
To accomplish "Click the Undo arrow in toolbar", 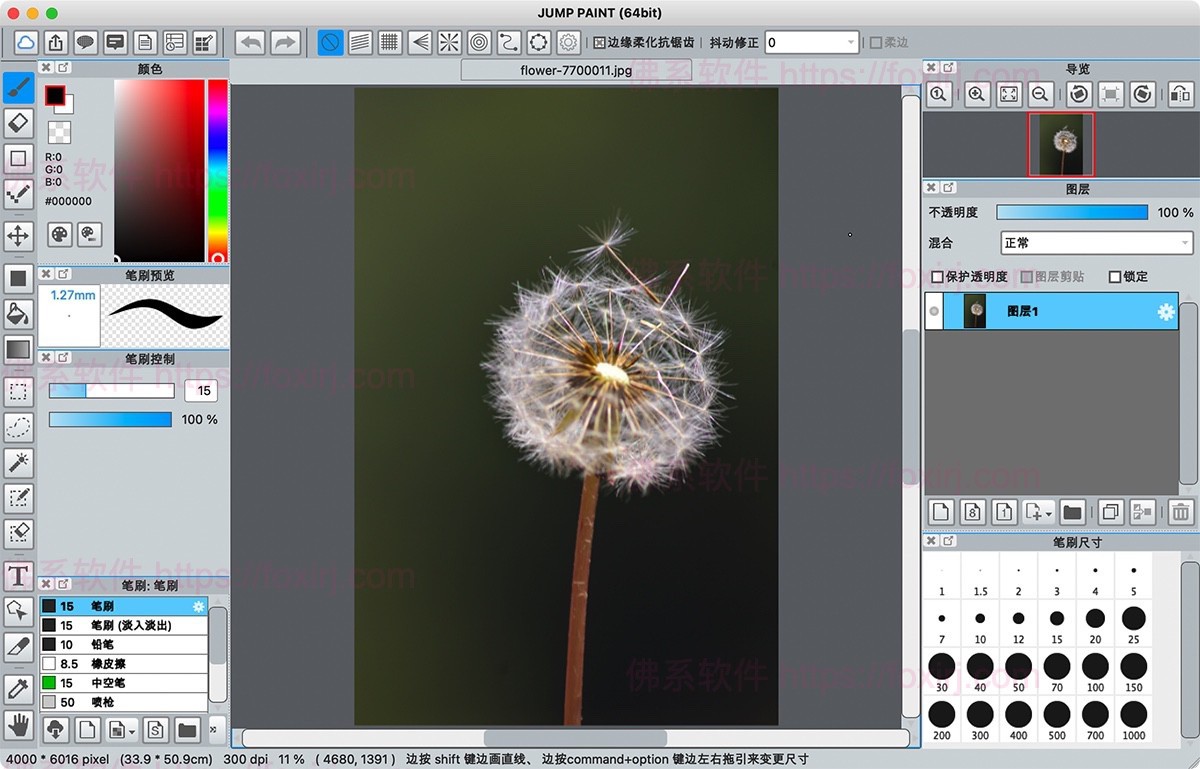I will [250, 42].
